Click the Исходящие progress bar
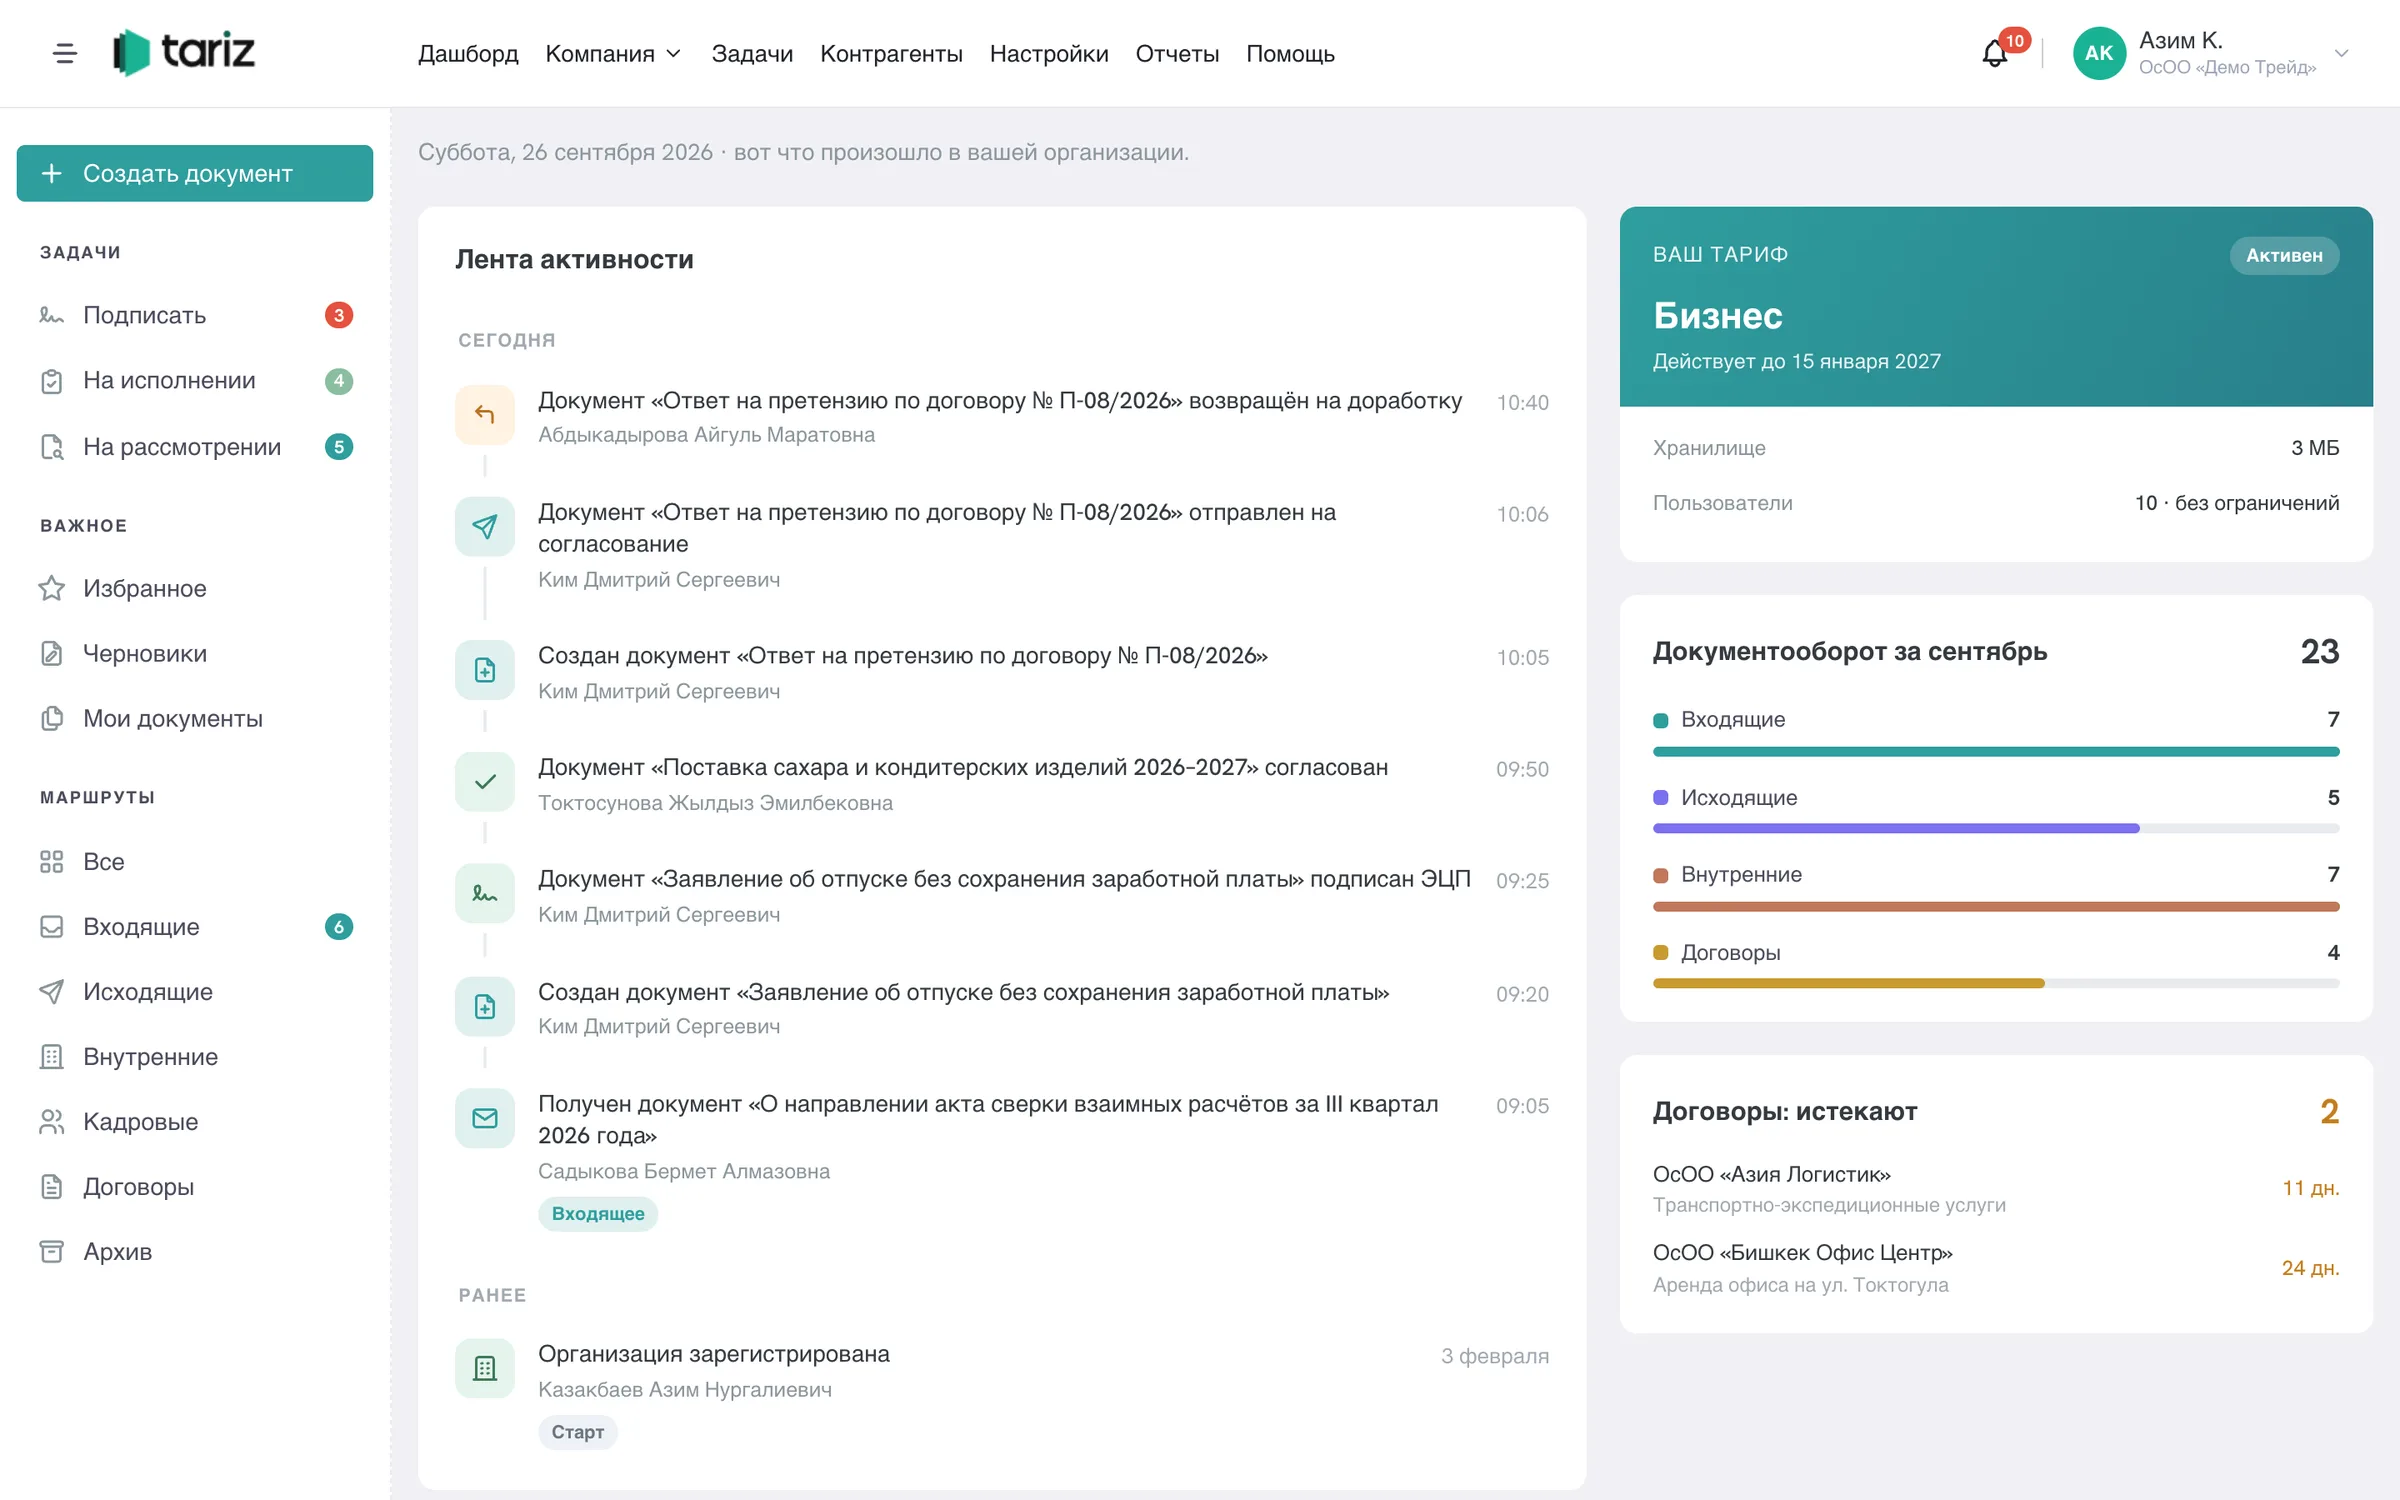 (1995, 828)
